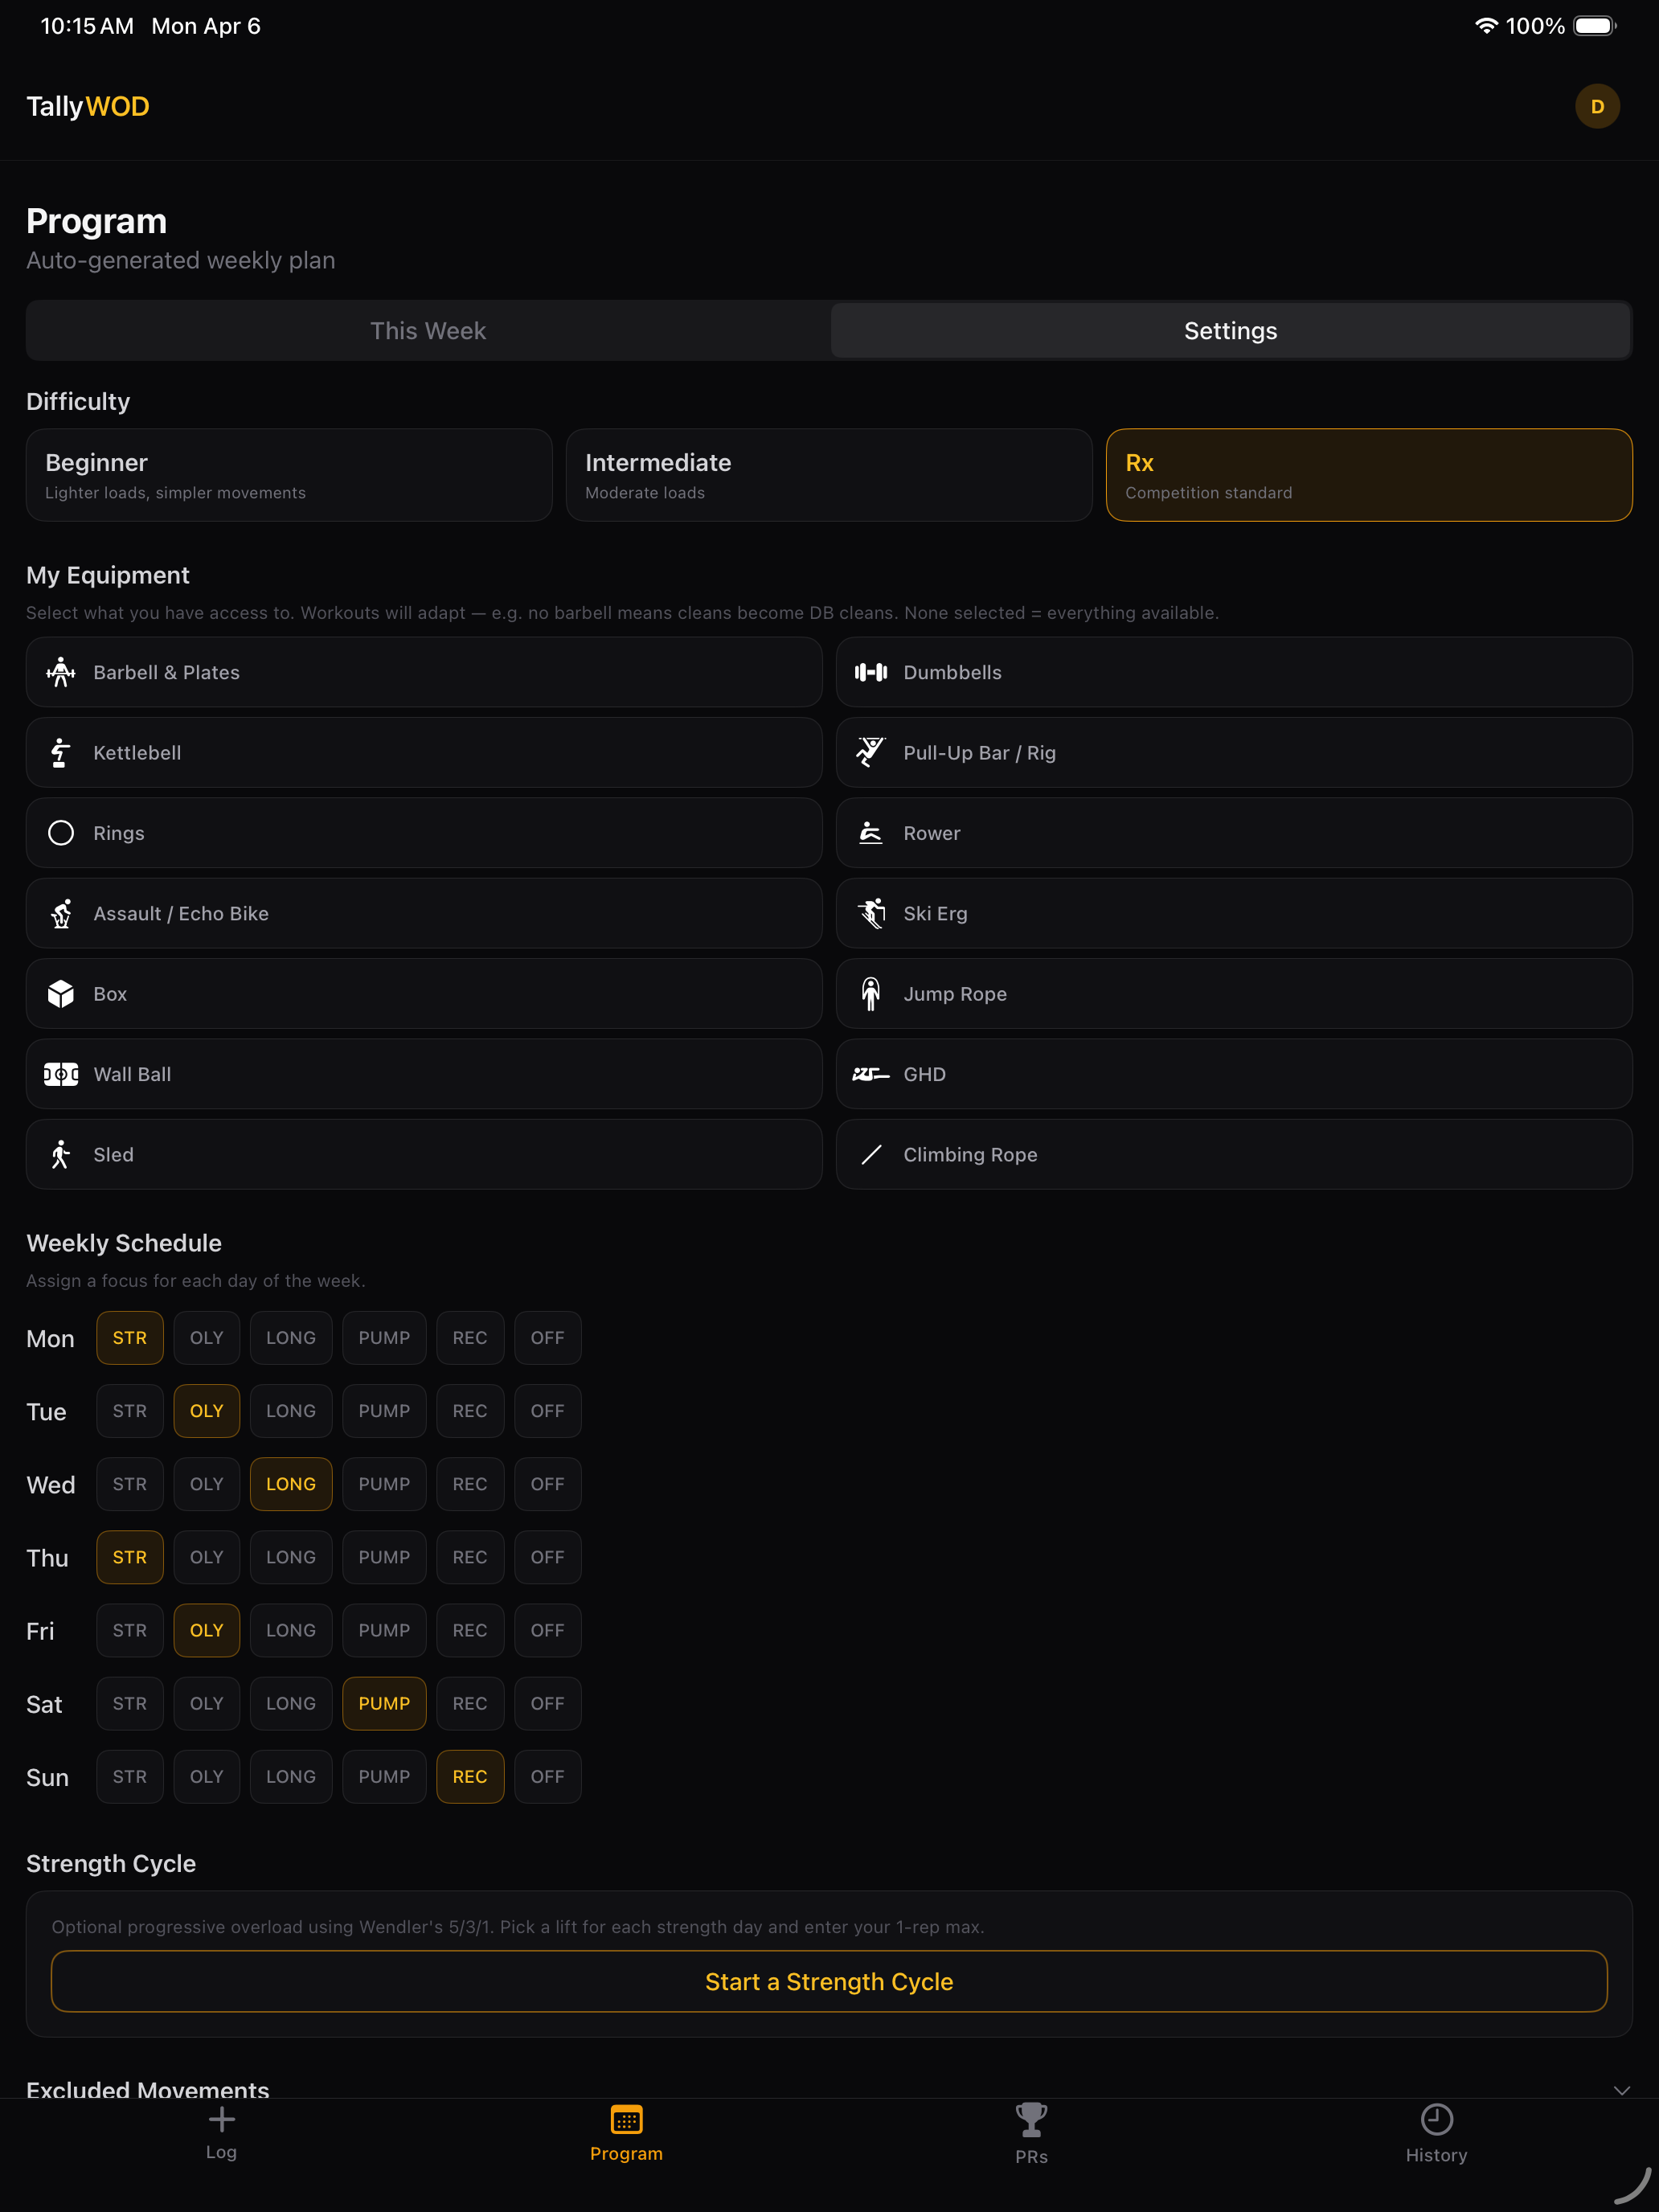Switch to the Settings tab
1659x2212 pixels.
point(1231,331)
